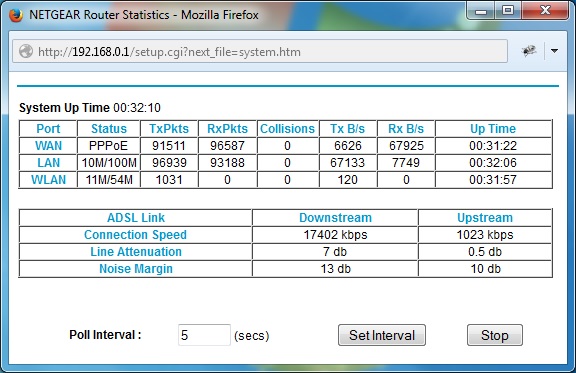The width and height of the screenshot is (576, 373).
Task: Click the Poll Interval label
Action: (x=105, y=335)
